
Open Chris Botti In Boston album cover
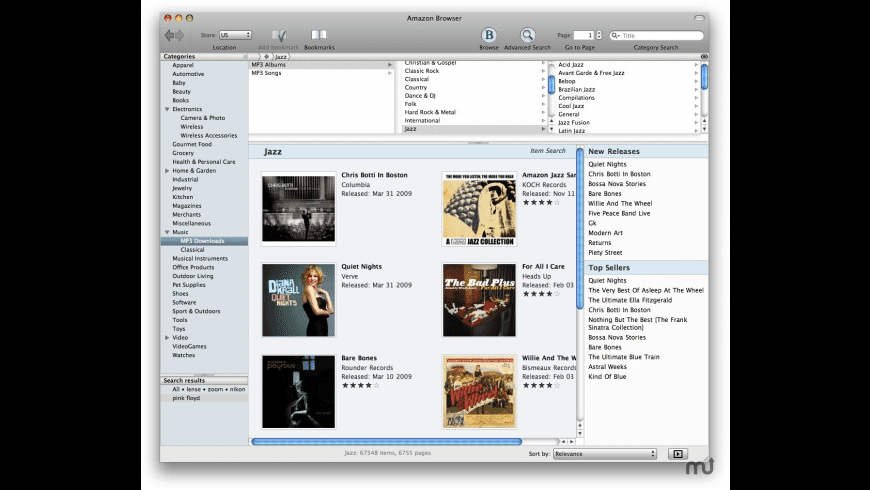[299, 209]
